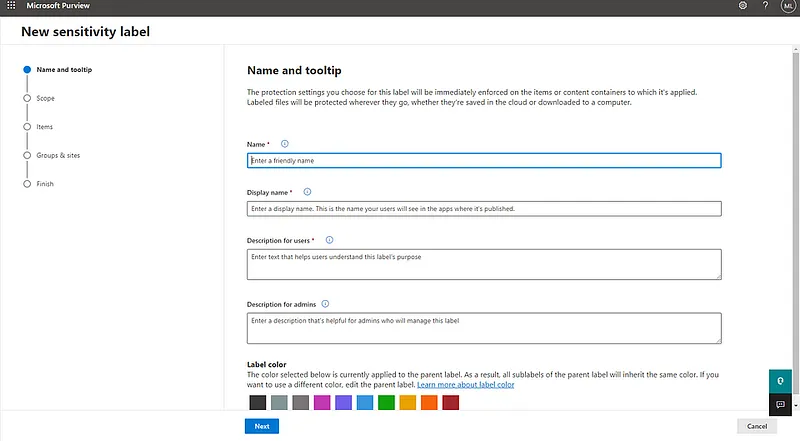Pick the dark red label color swatch

point(451,402)
